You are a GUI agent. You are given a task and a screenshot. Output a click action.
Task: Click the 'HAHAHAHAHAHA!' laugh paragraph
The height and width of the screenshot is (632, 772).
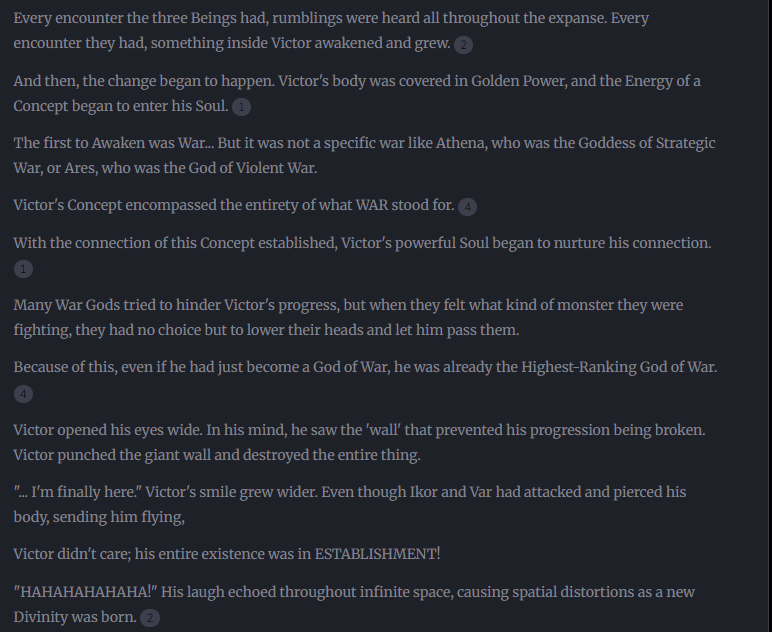354,604
